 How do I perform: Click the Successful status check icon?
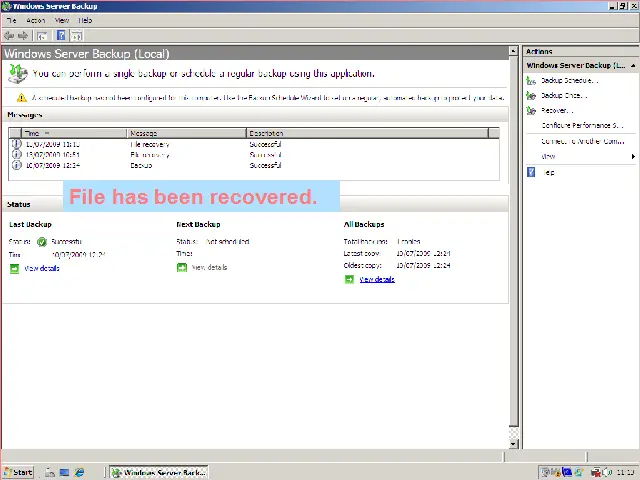pyautogui.click(x=42, y=242)
